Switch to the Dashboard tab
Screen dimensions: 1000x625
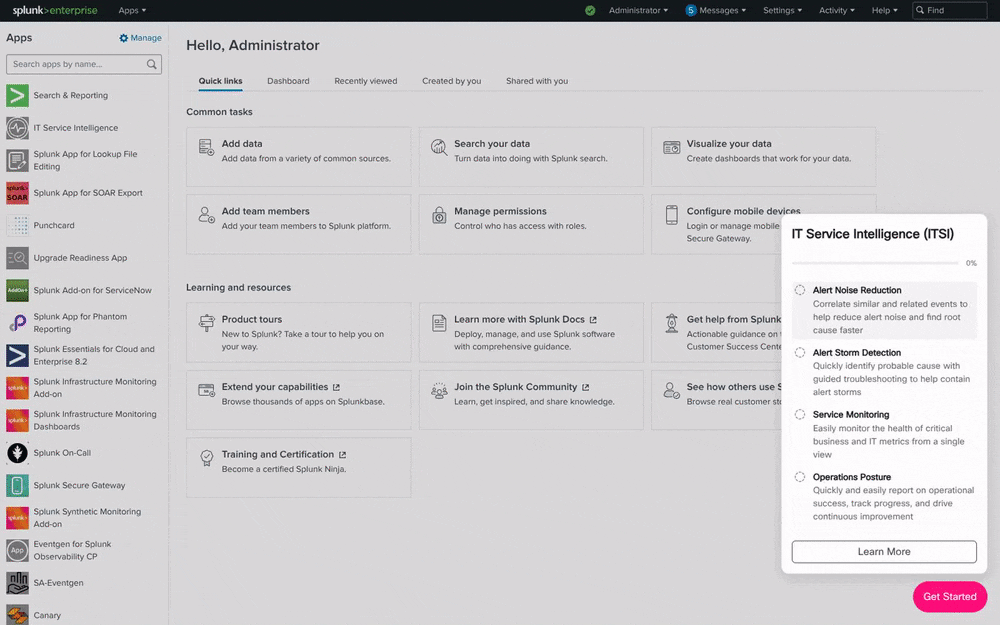point(288,81)
